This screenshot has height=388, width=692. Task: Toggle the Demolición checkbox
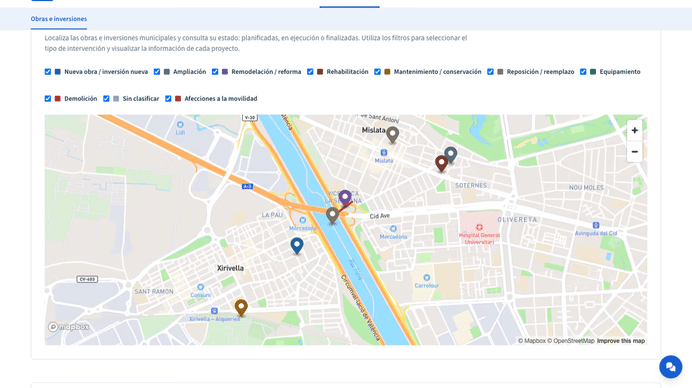48,99
